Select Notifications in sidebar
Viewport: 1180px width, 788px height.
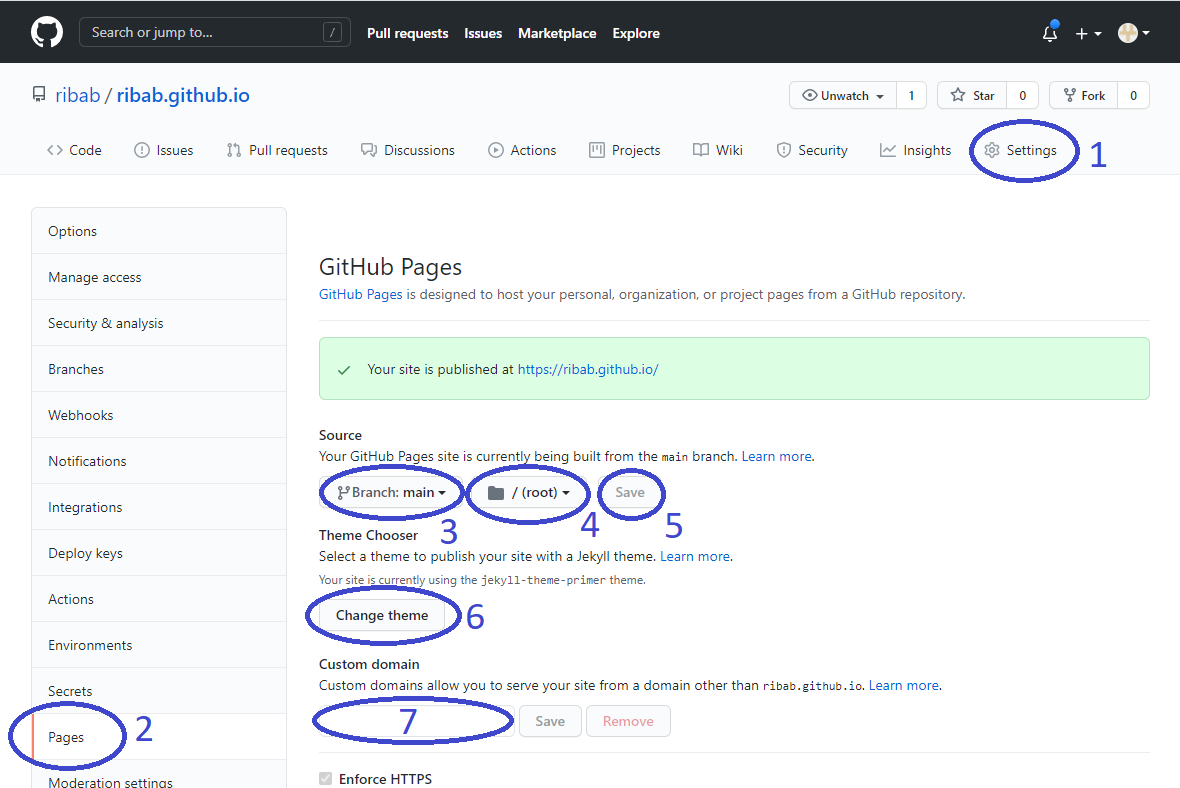point(159,461)
